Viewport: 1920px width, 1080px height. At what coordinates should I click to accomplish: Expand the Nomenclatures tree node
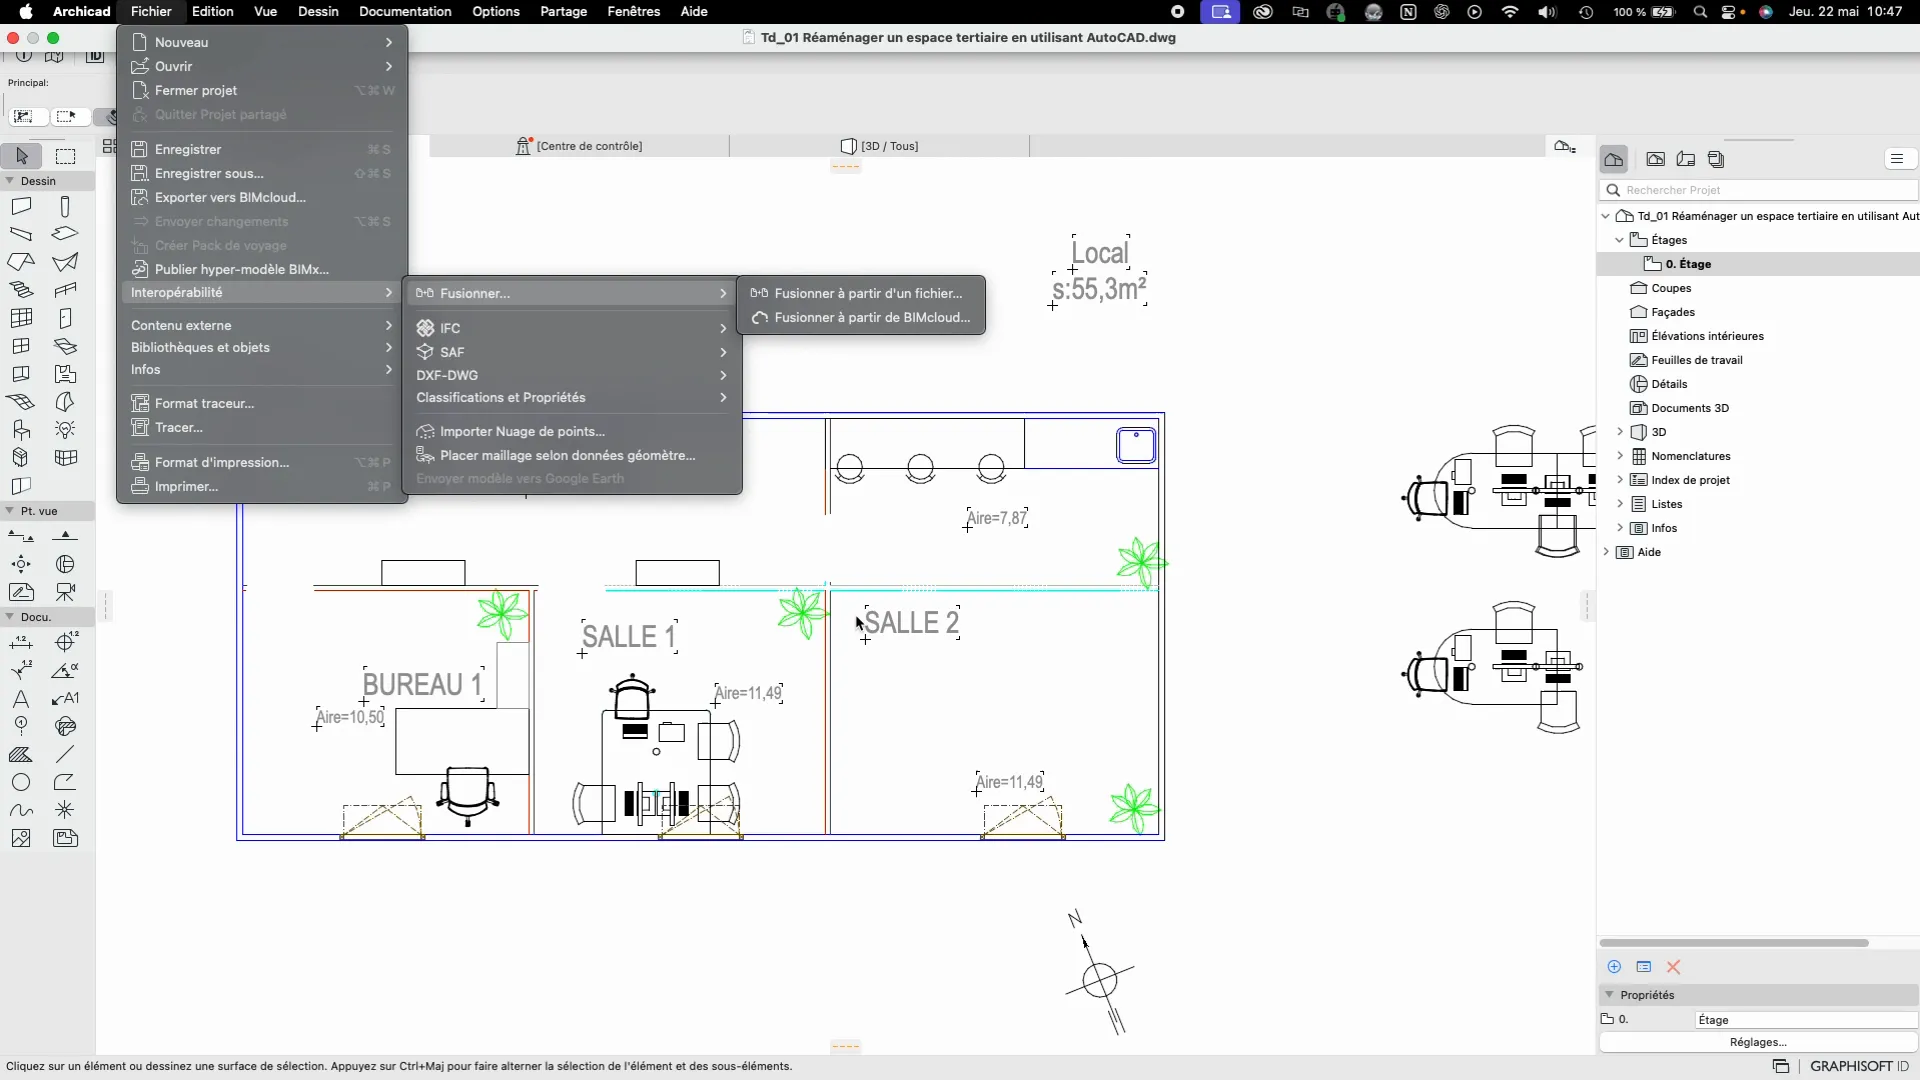(x=1620, y=456)
